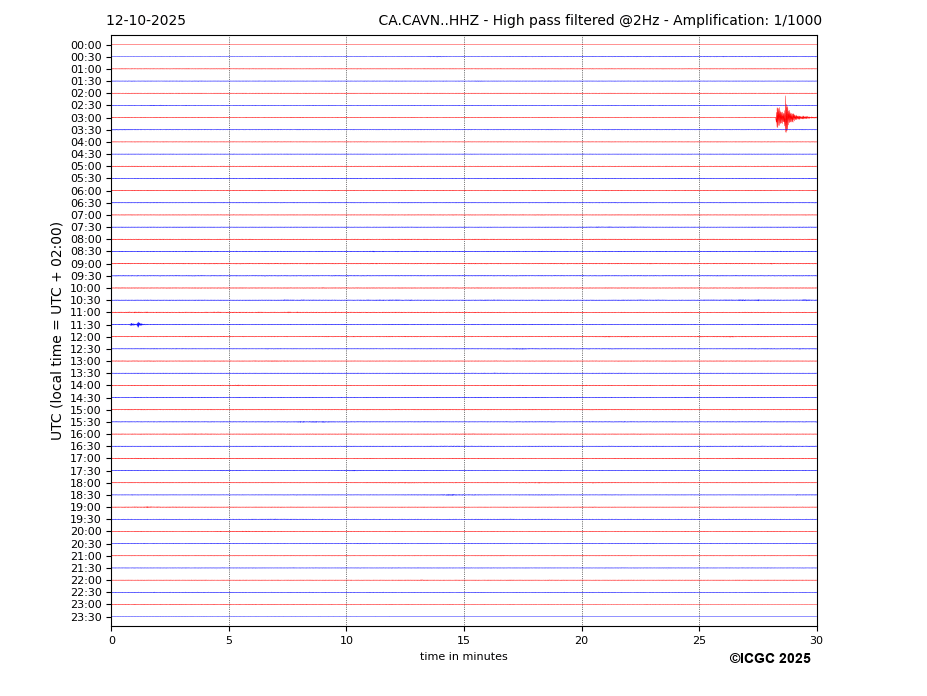
Task: Click the ©ICGC 2025 copyright text
Action: (x=769, y=659)
